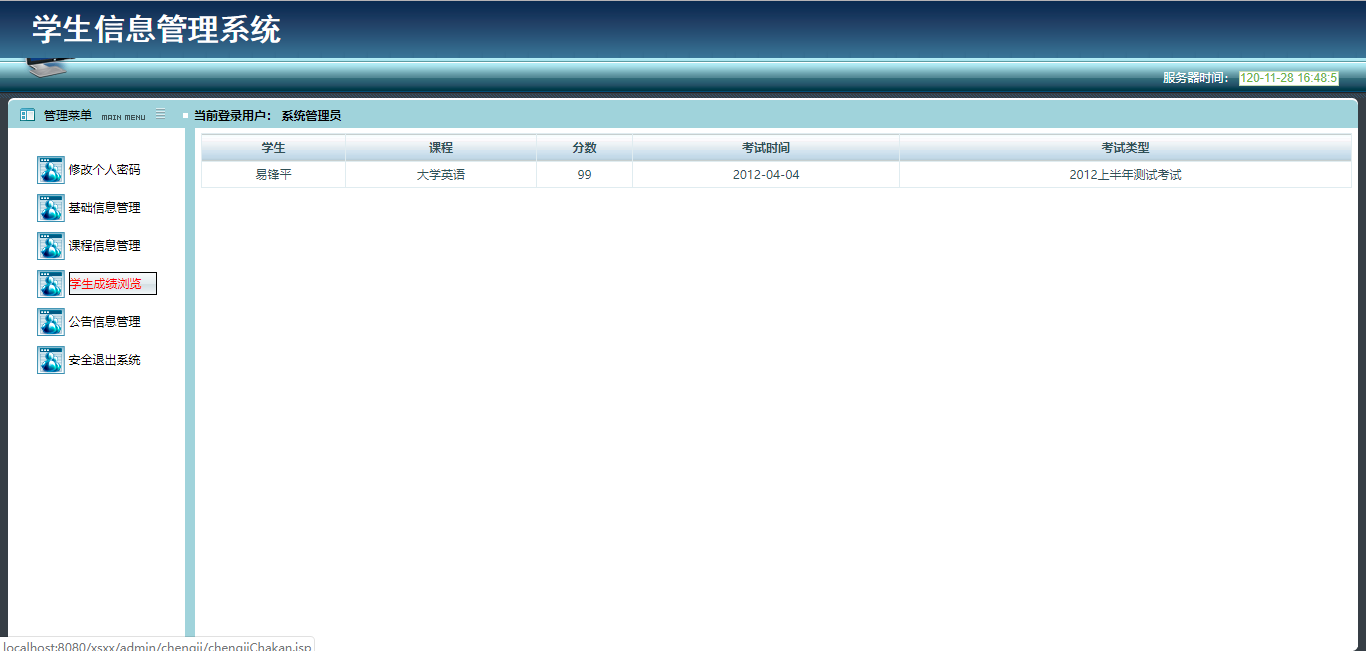
Task: Click the icon beside 公告信息管理
Action: pos(51,322)
